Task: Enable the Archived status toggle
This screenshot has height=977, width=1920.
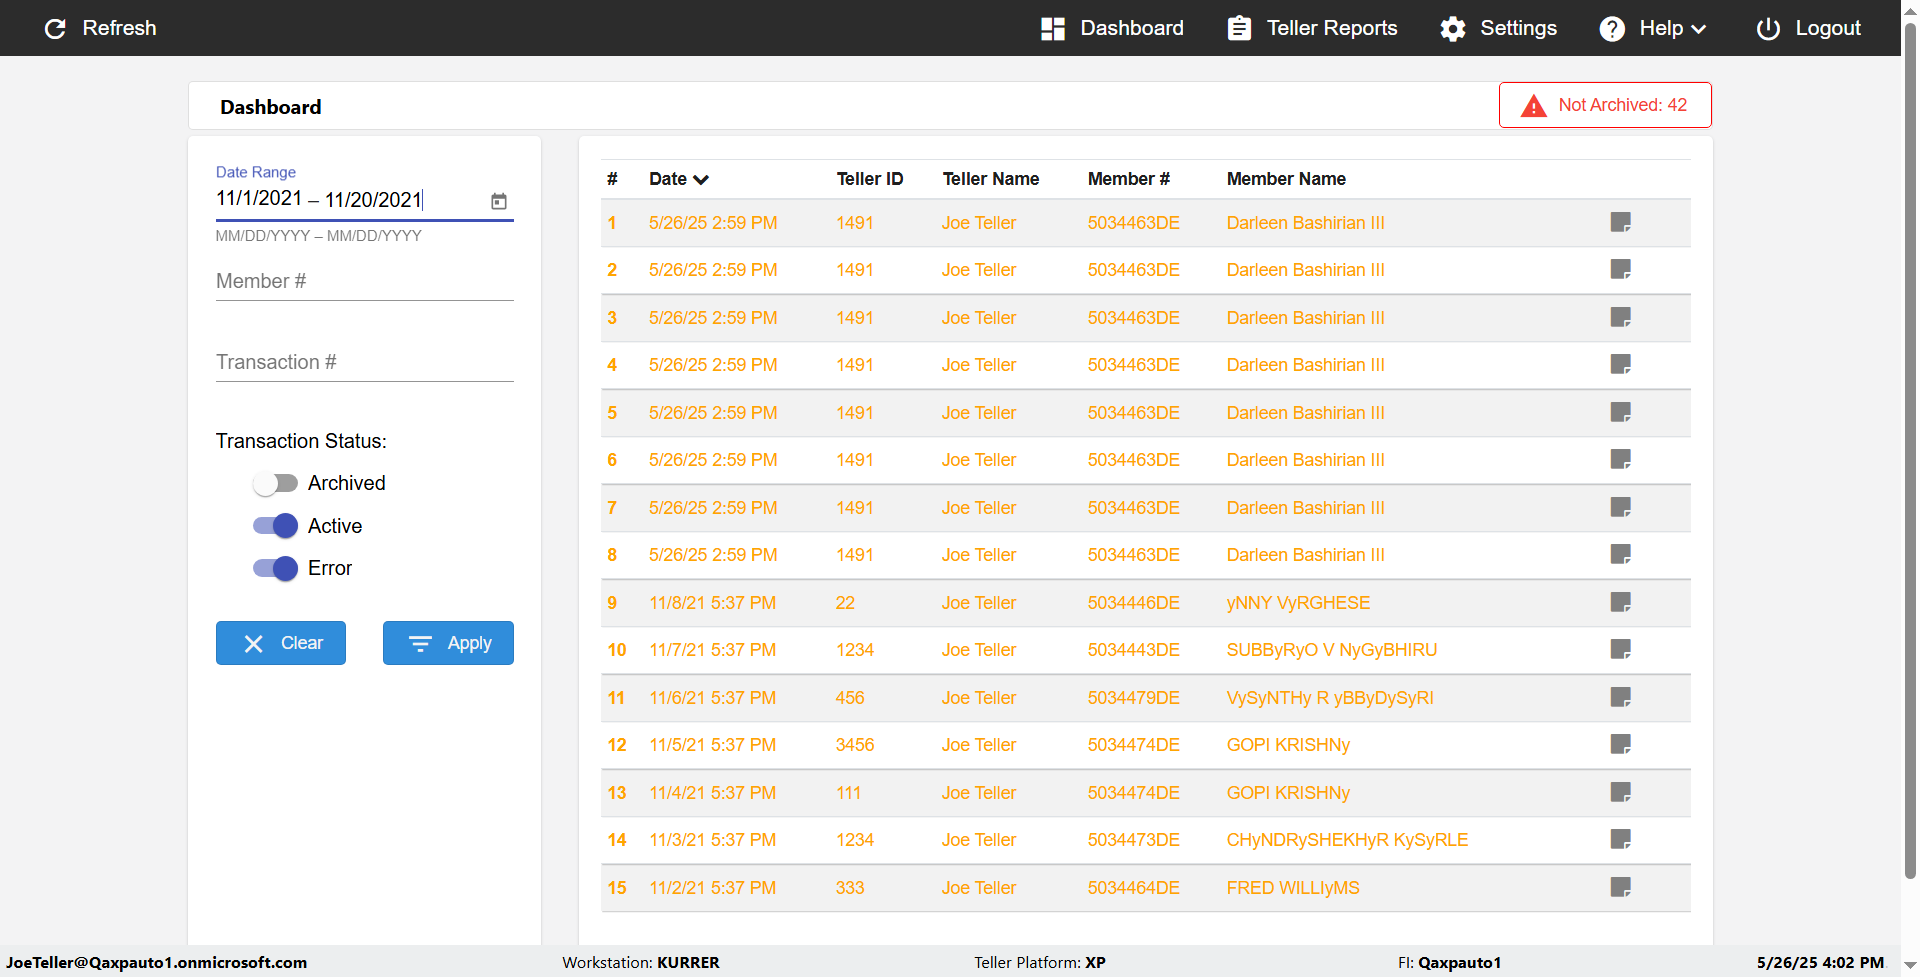Action: coord(275,484)
